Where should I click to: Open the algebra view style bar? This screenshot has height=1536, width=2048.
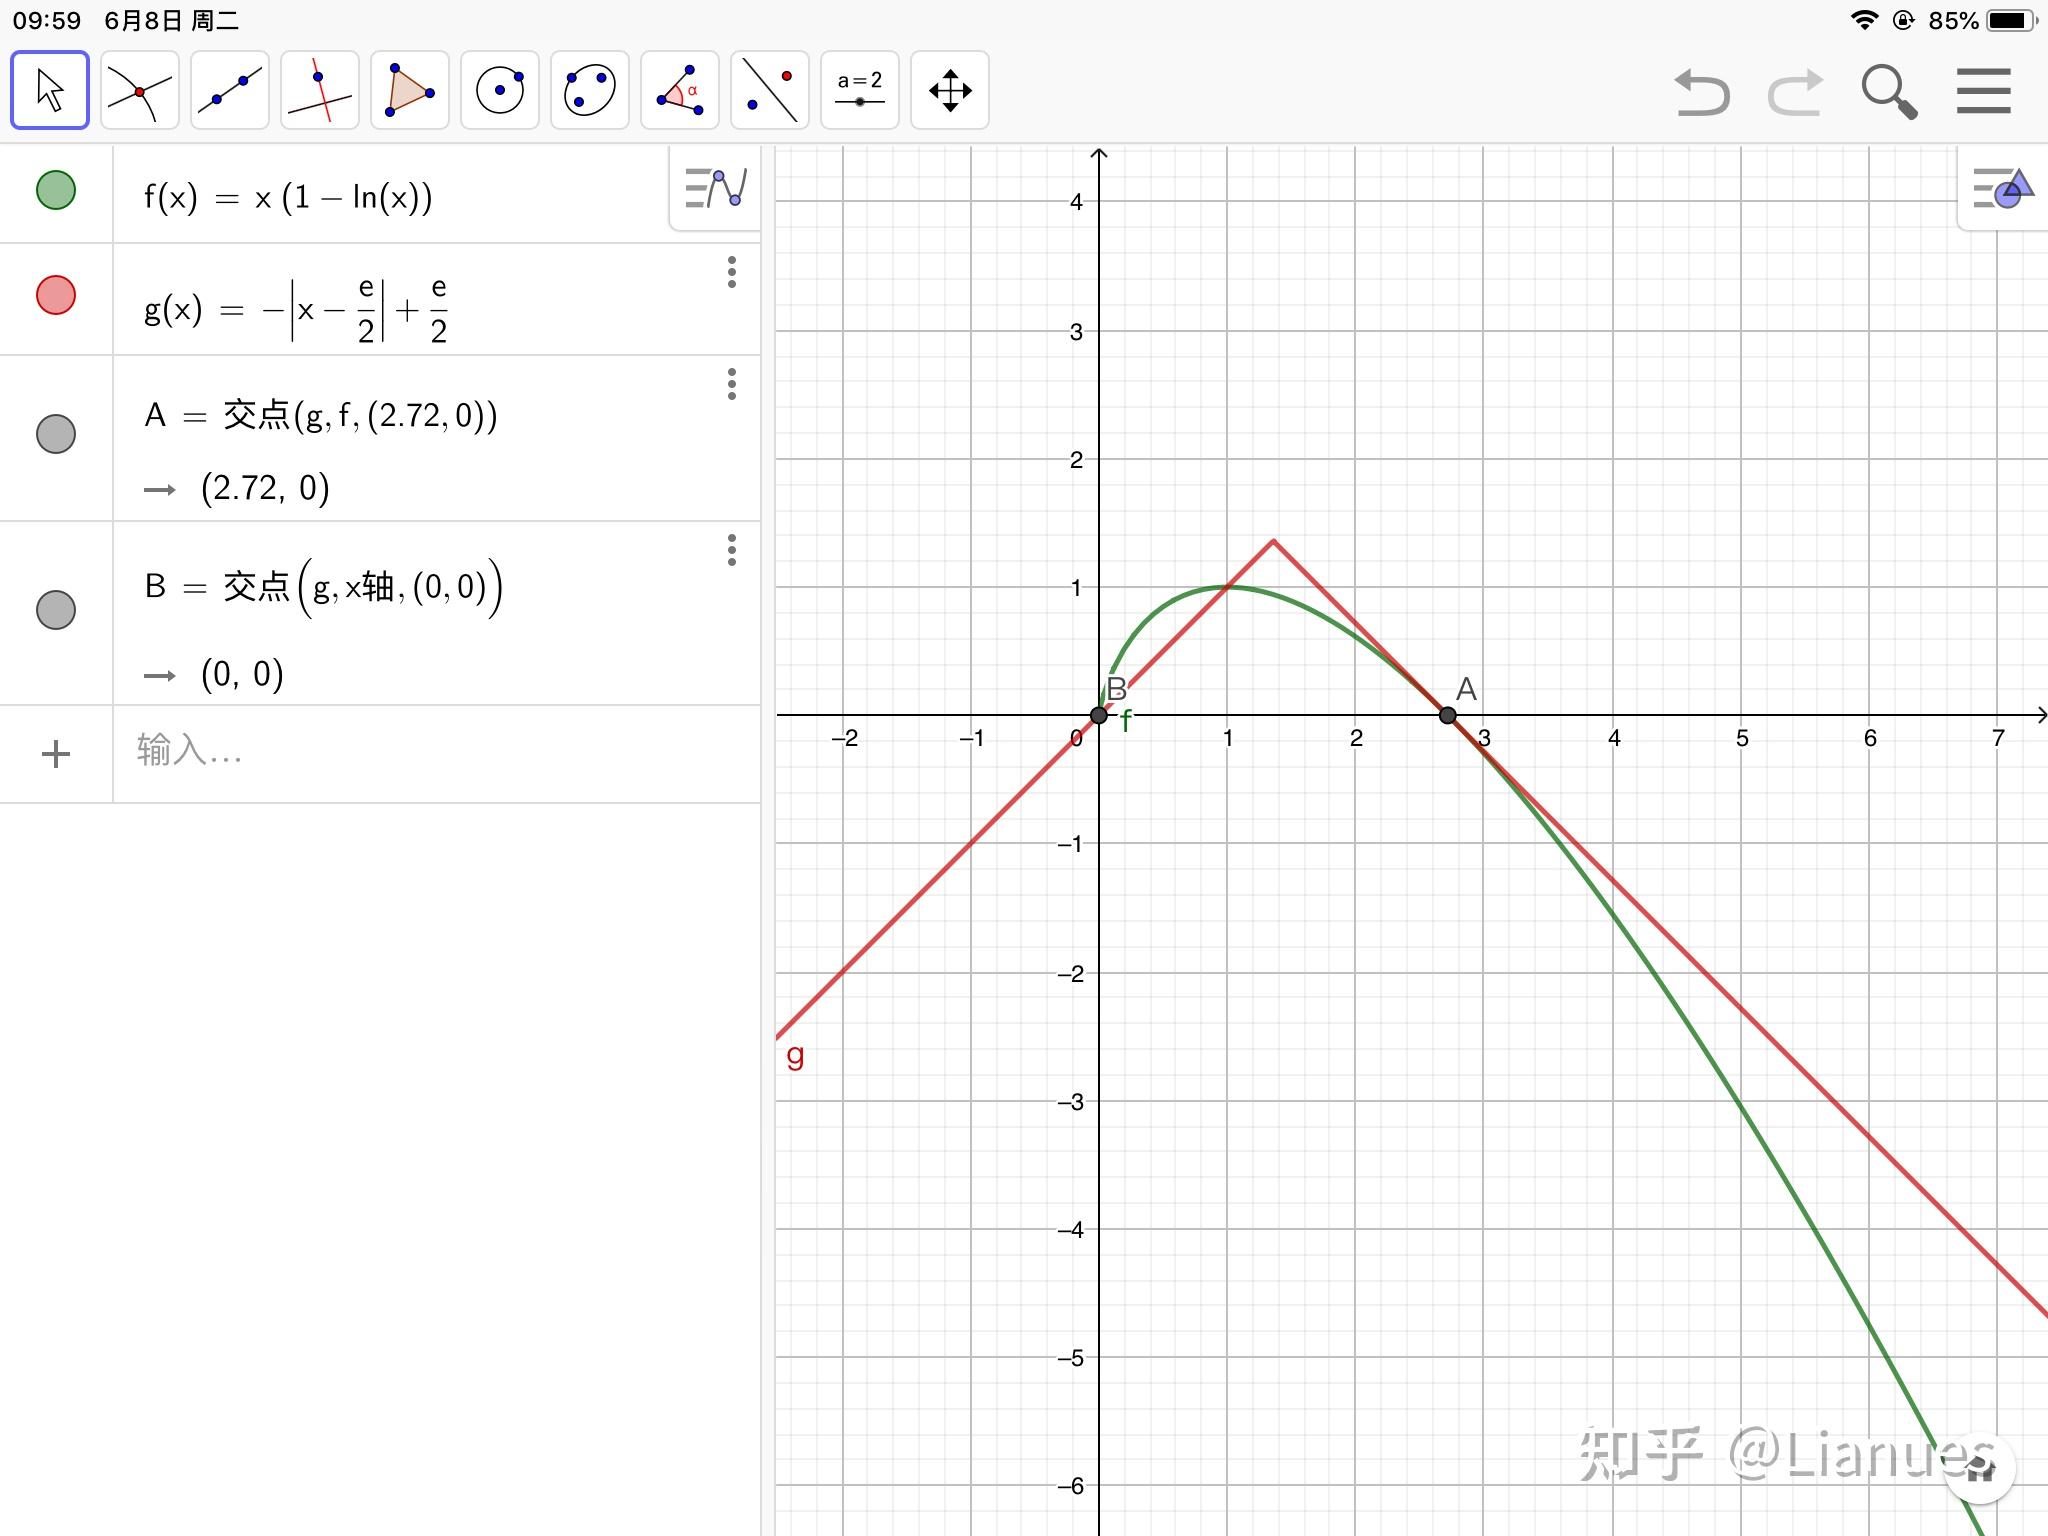[715, 188]
